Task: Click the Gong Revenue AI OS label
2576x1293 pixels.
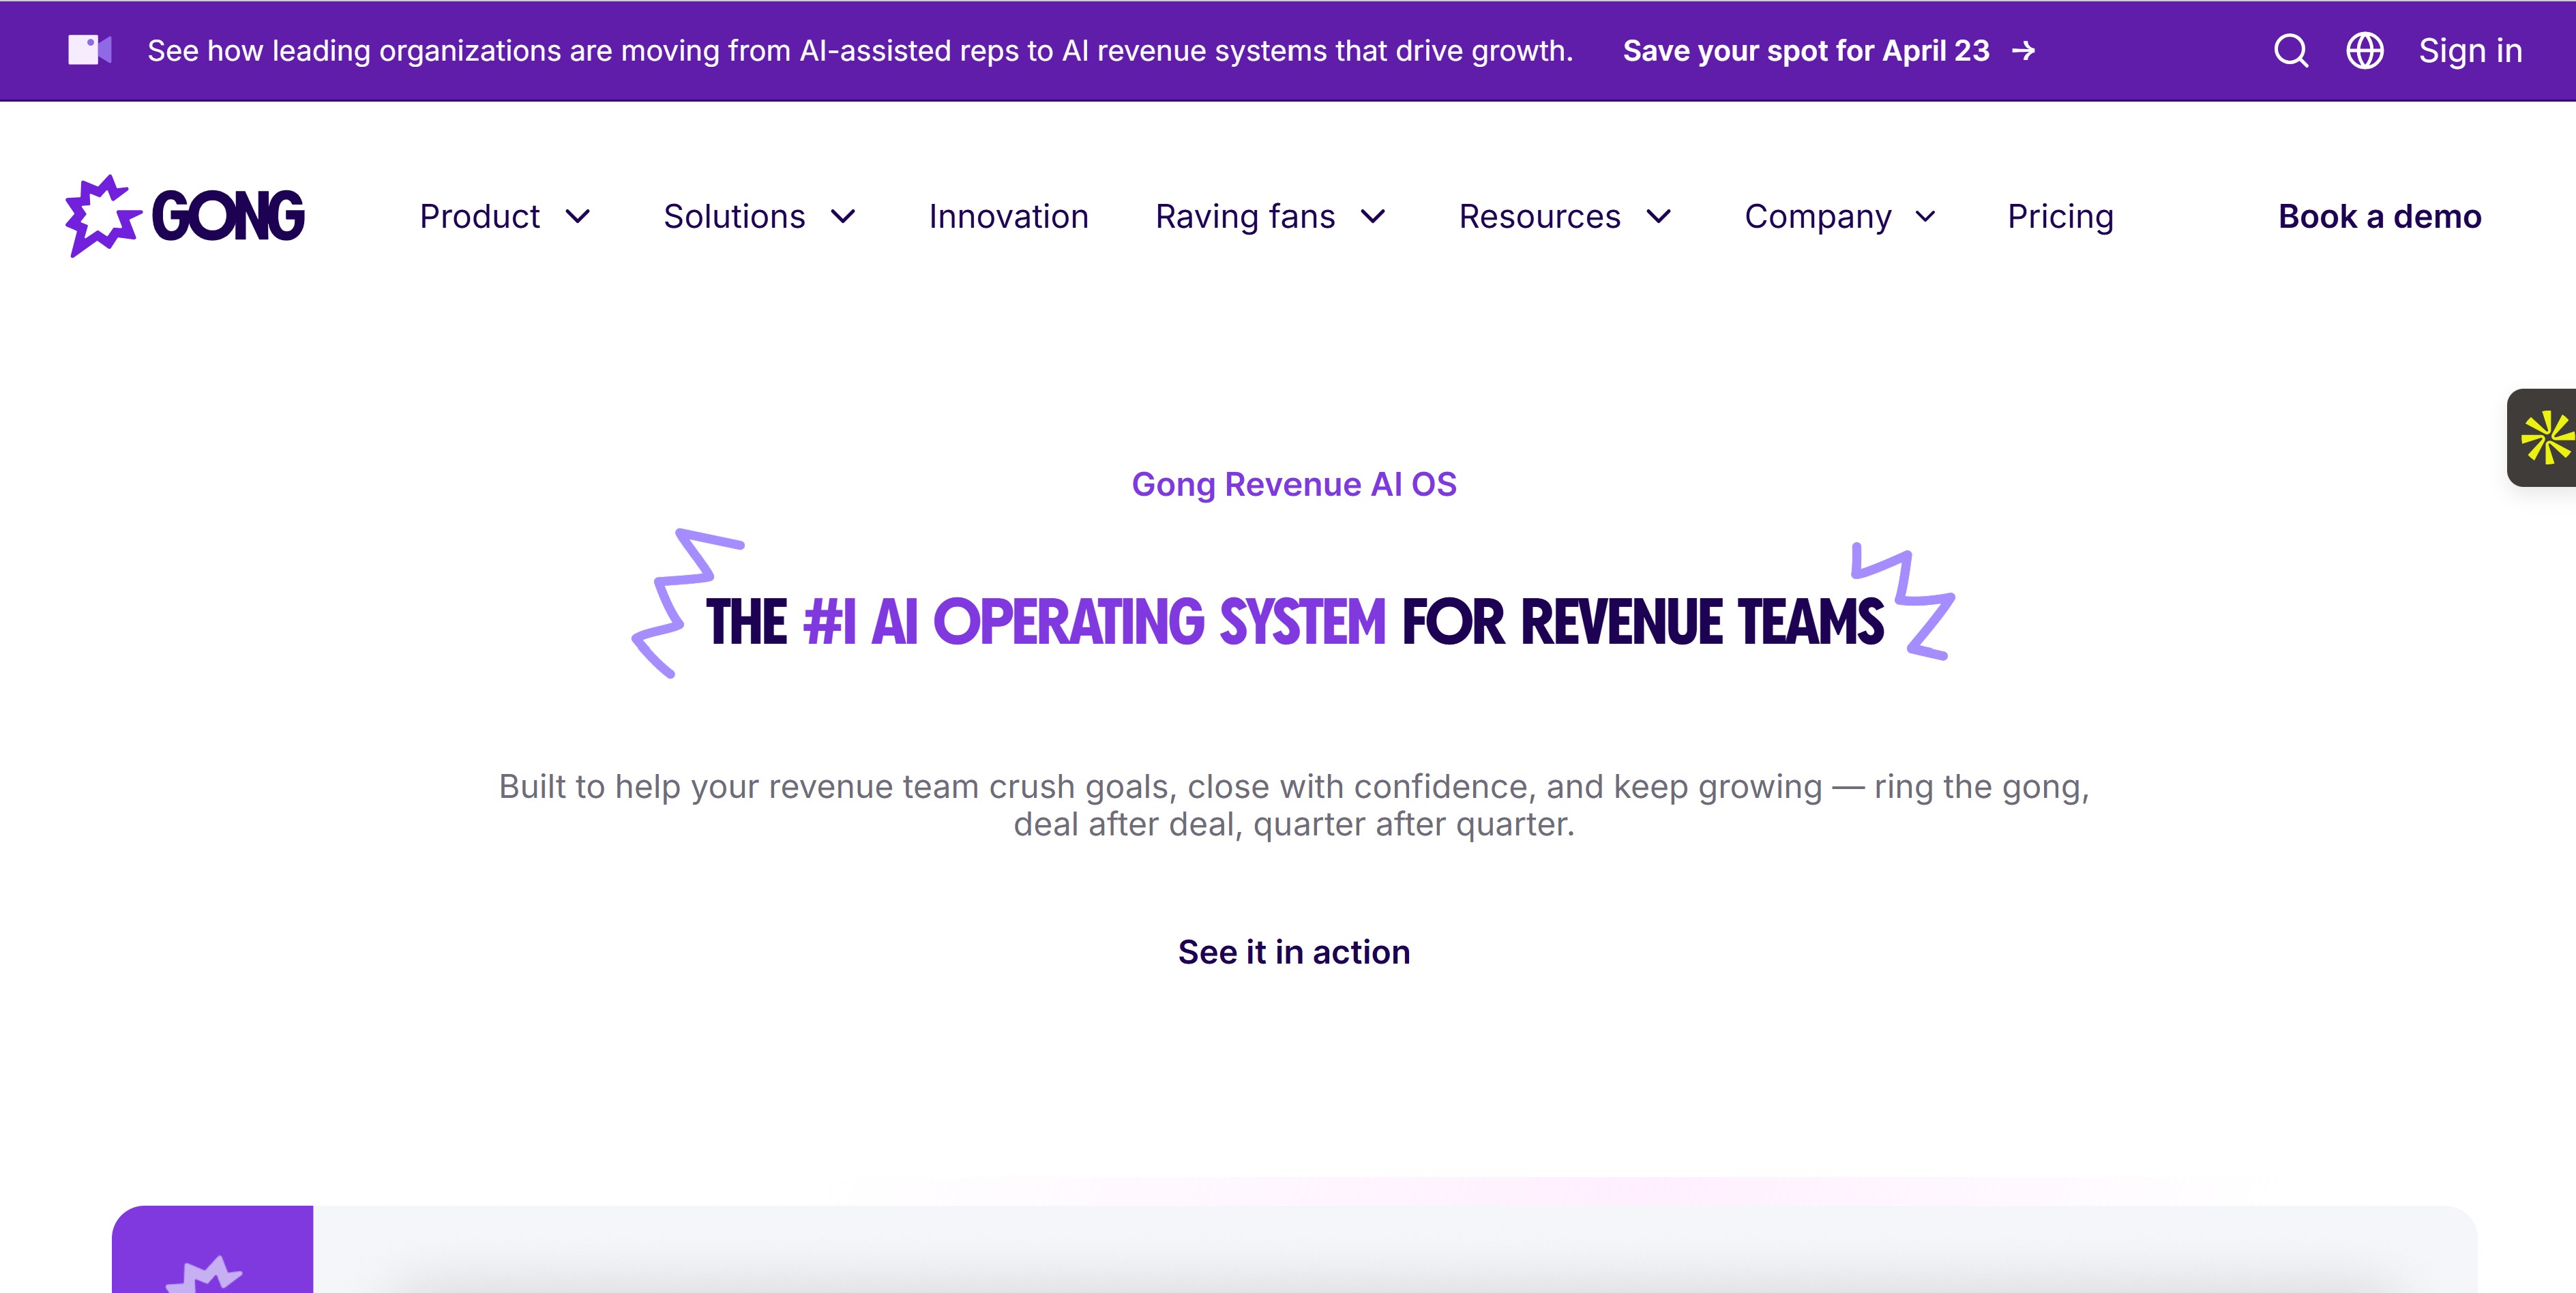Action: point(1293,484)
